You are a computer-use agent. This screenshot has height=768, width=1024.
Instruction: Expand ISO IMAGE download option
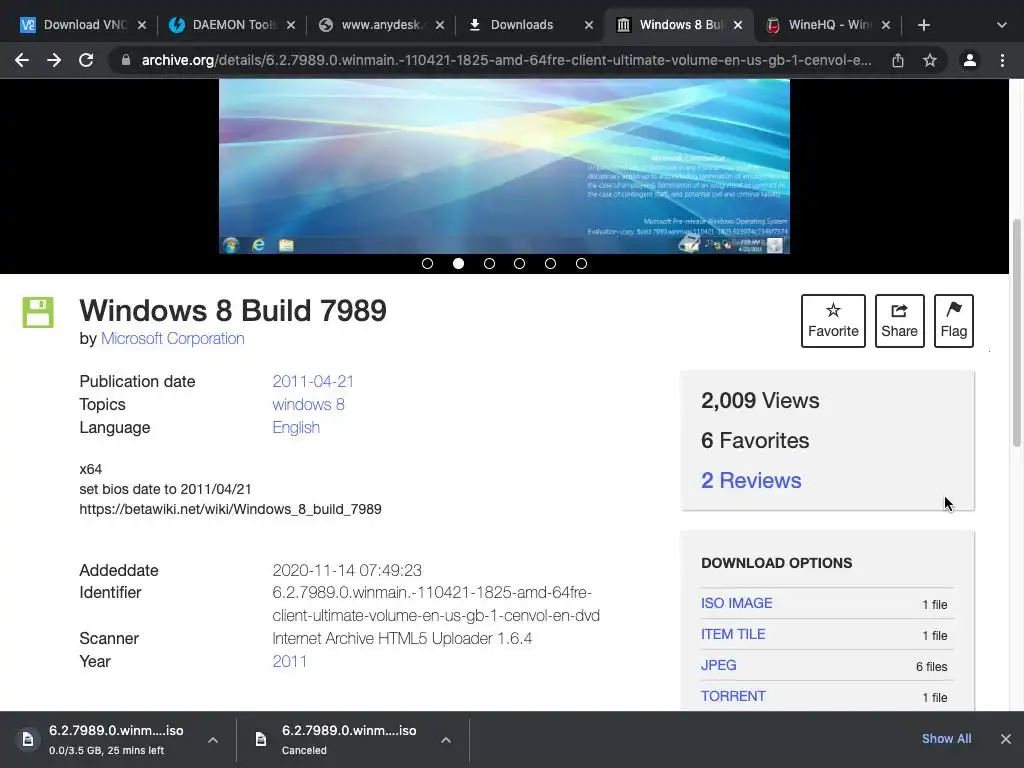click(x=736, y=603)
